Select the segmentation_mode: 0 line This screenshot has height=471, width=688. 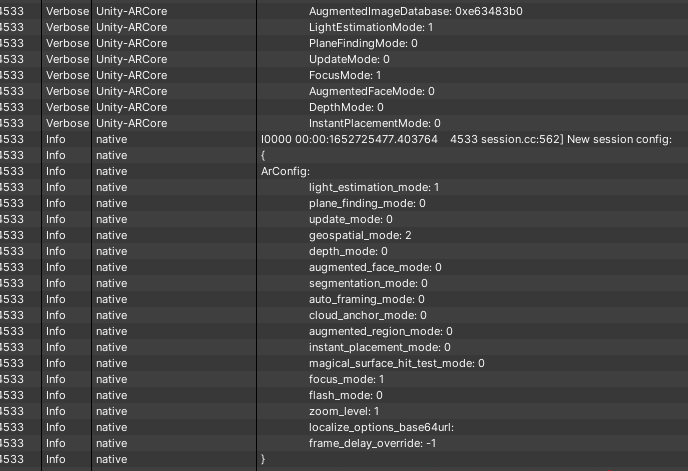pos(368,284)
